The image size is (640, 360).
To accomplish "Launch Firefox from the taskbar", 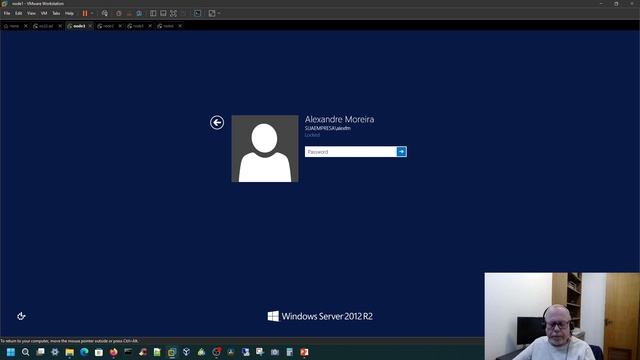I will 113,352.
